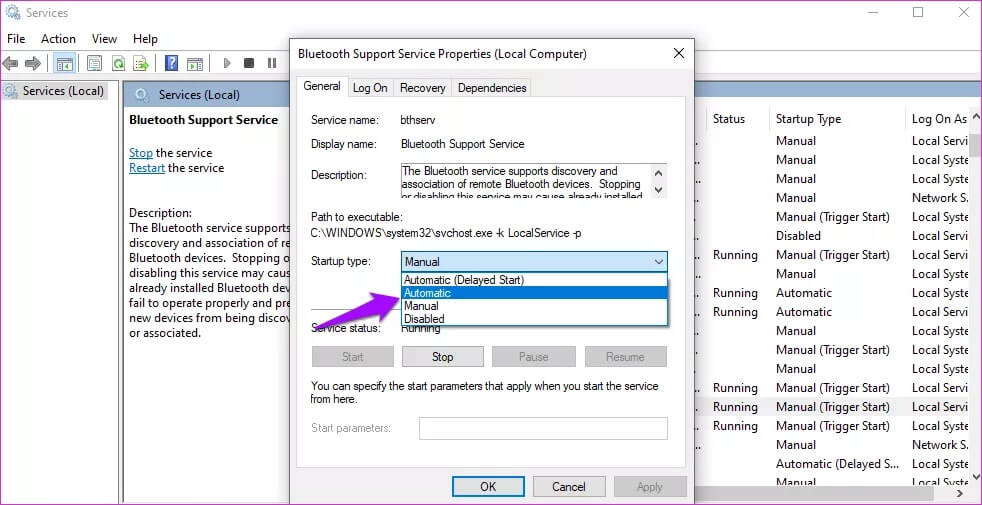Click the Start Service play icon
Viewport: 982px width, 505px height.
(x=227, y=63)
